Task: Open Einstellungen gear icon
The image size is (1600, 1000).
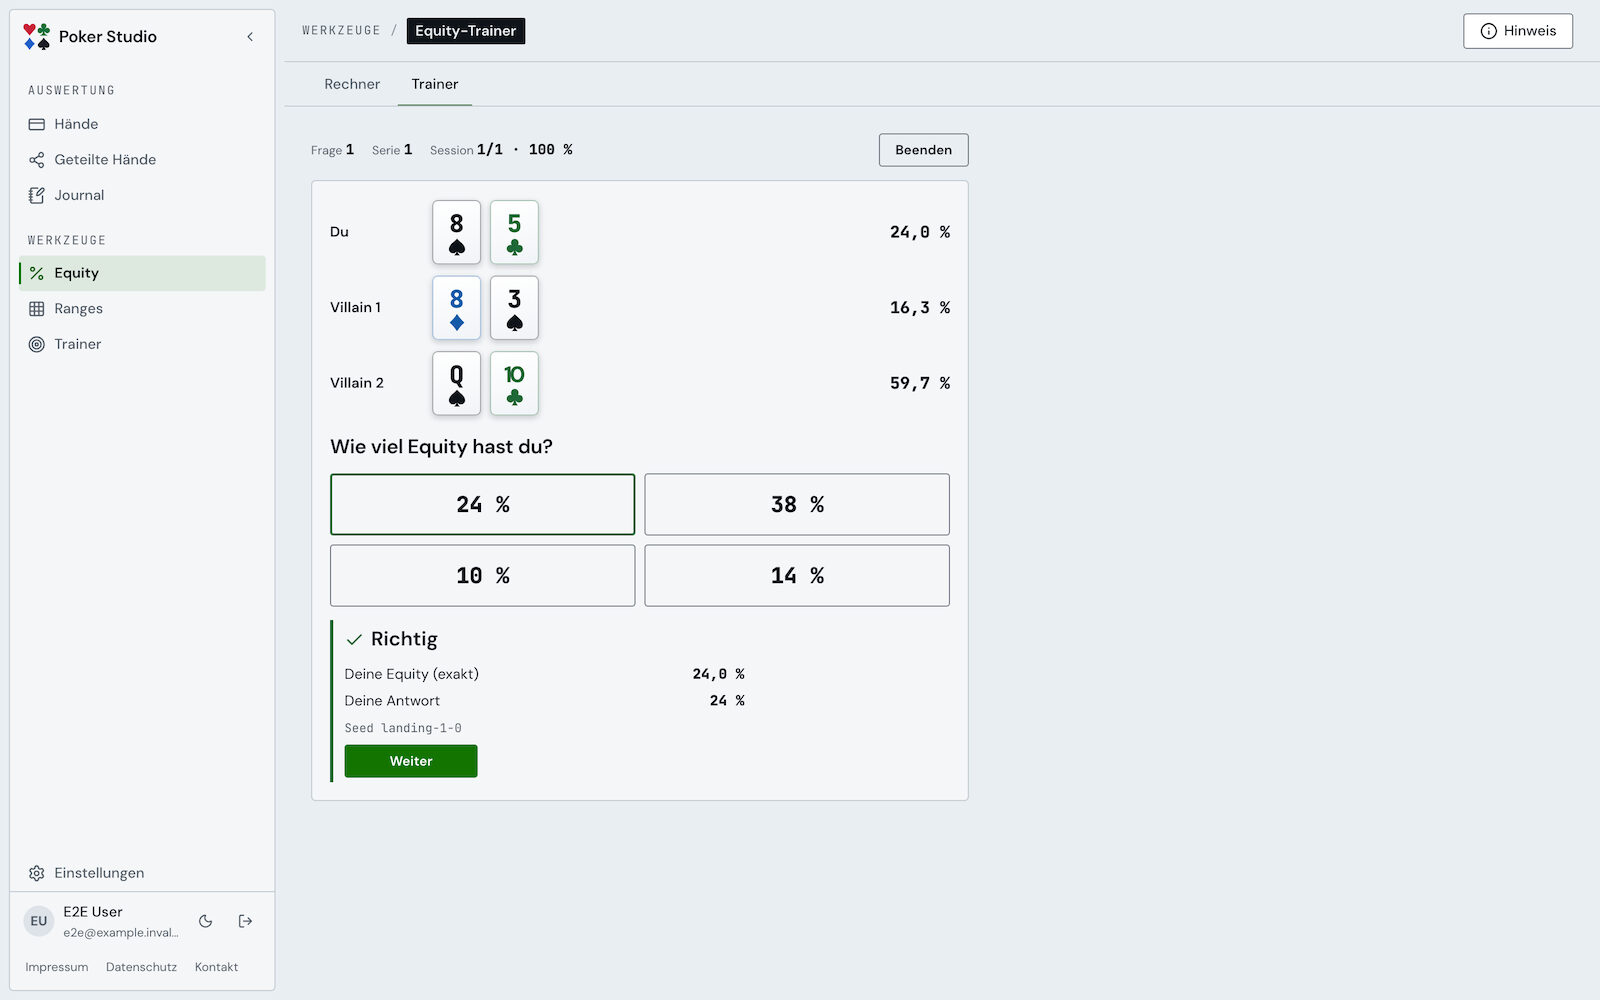Action: (37, 873)
